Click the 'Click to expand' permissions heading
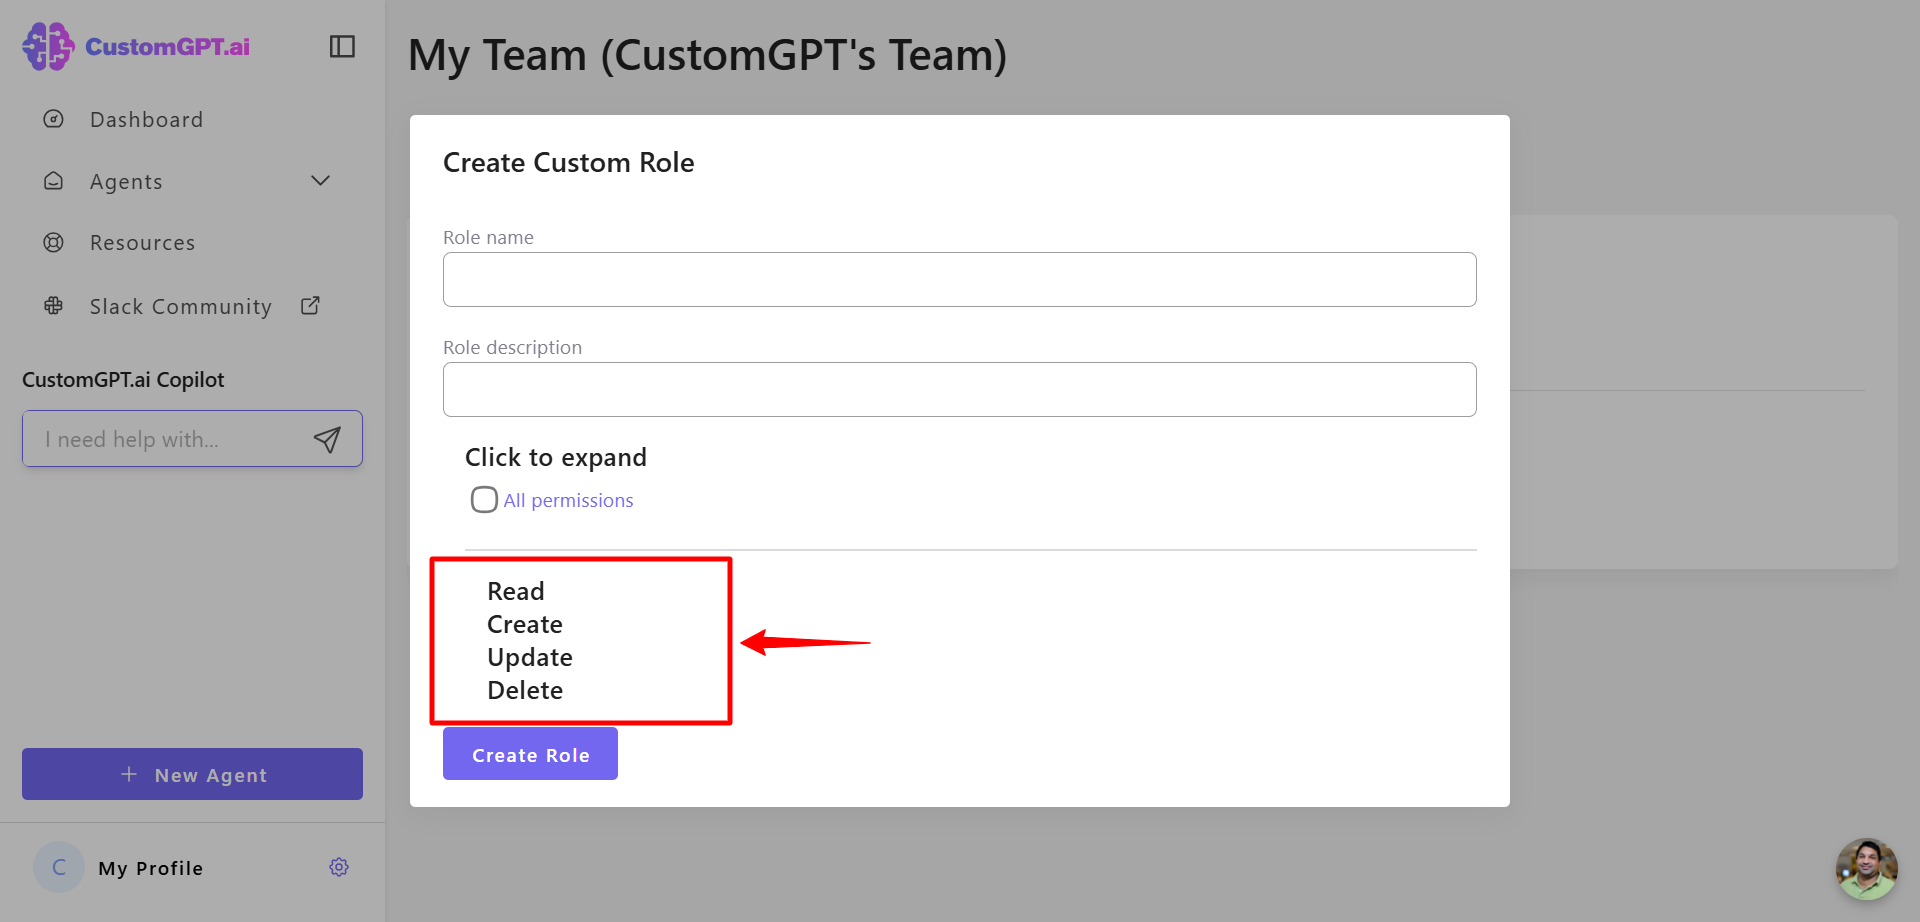The width and height of the screenshot is (1920, 922). click(x=555, y=457)
